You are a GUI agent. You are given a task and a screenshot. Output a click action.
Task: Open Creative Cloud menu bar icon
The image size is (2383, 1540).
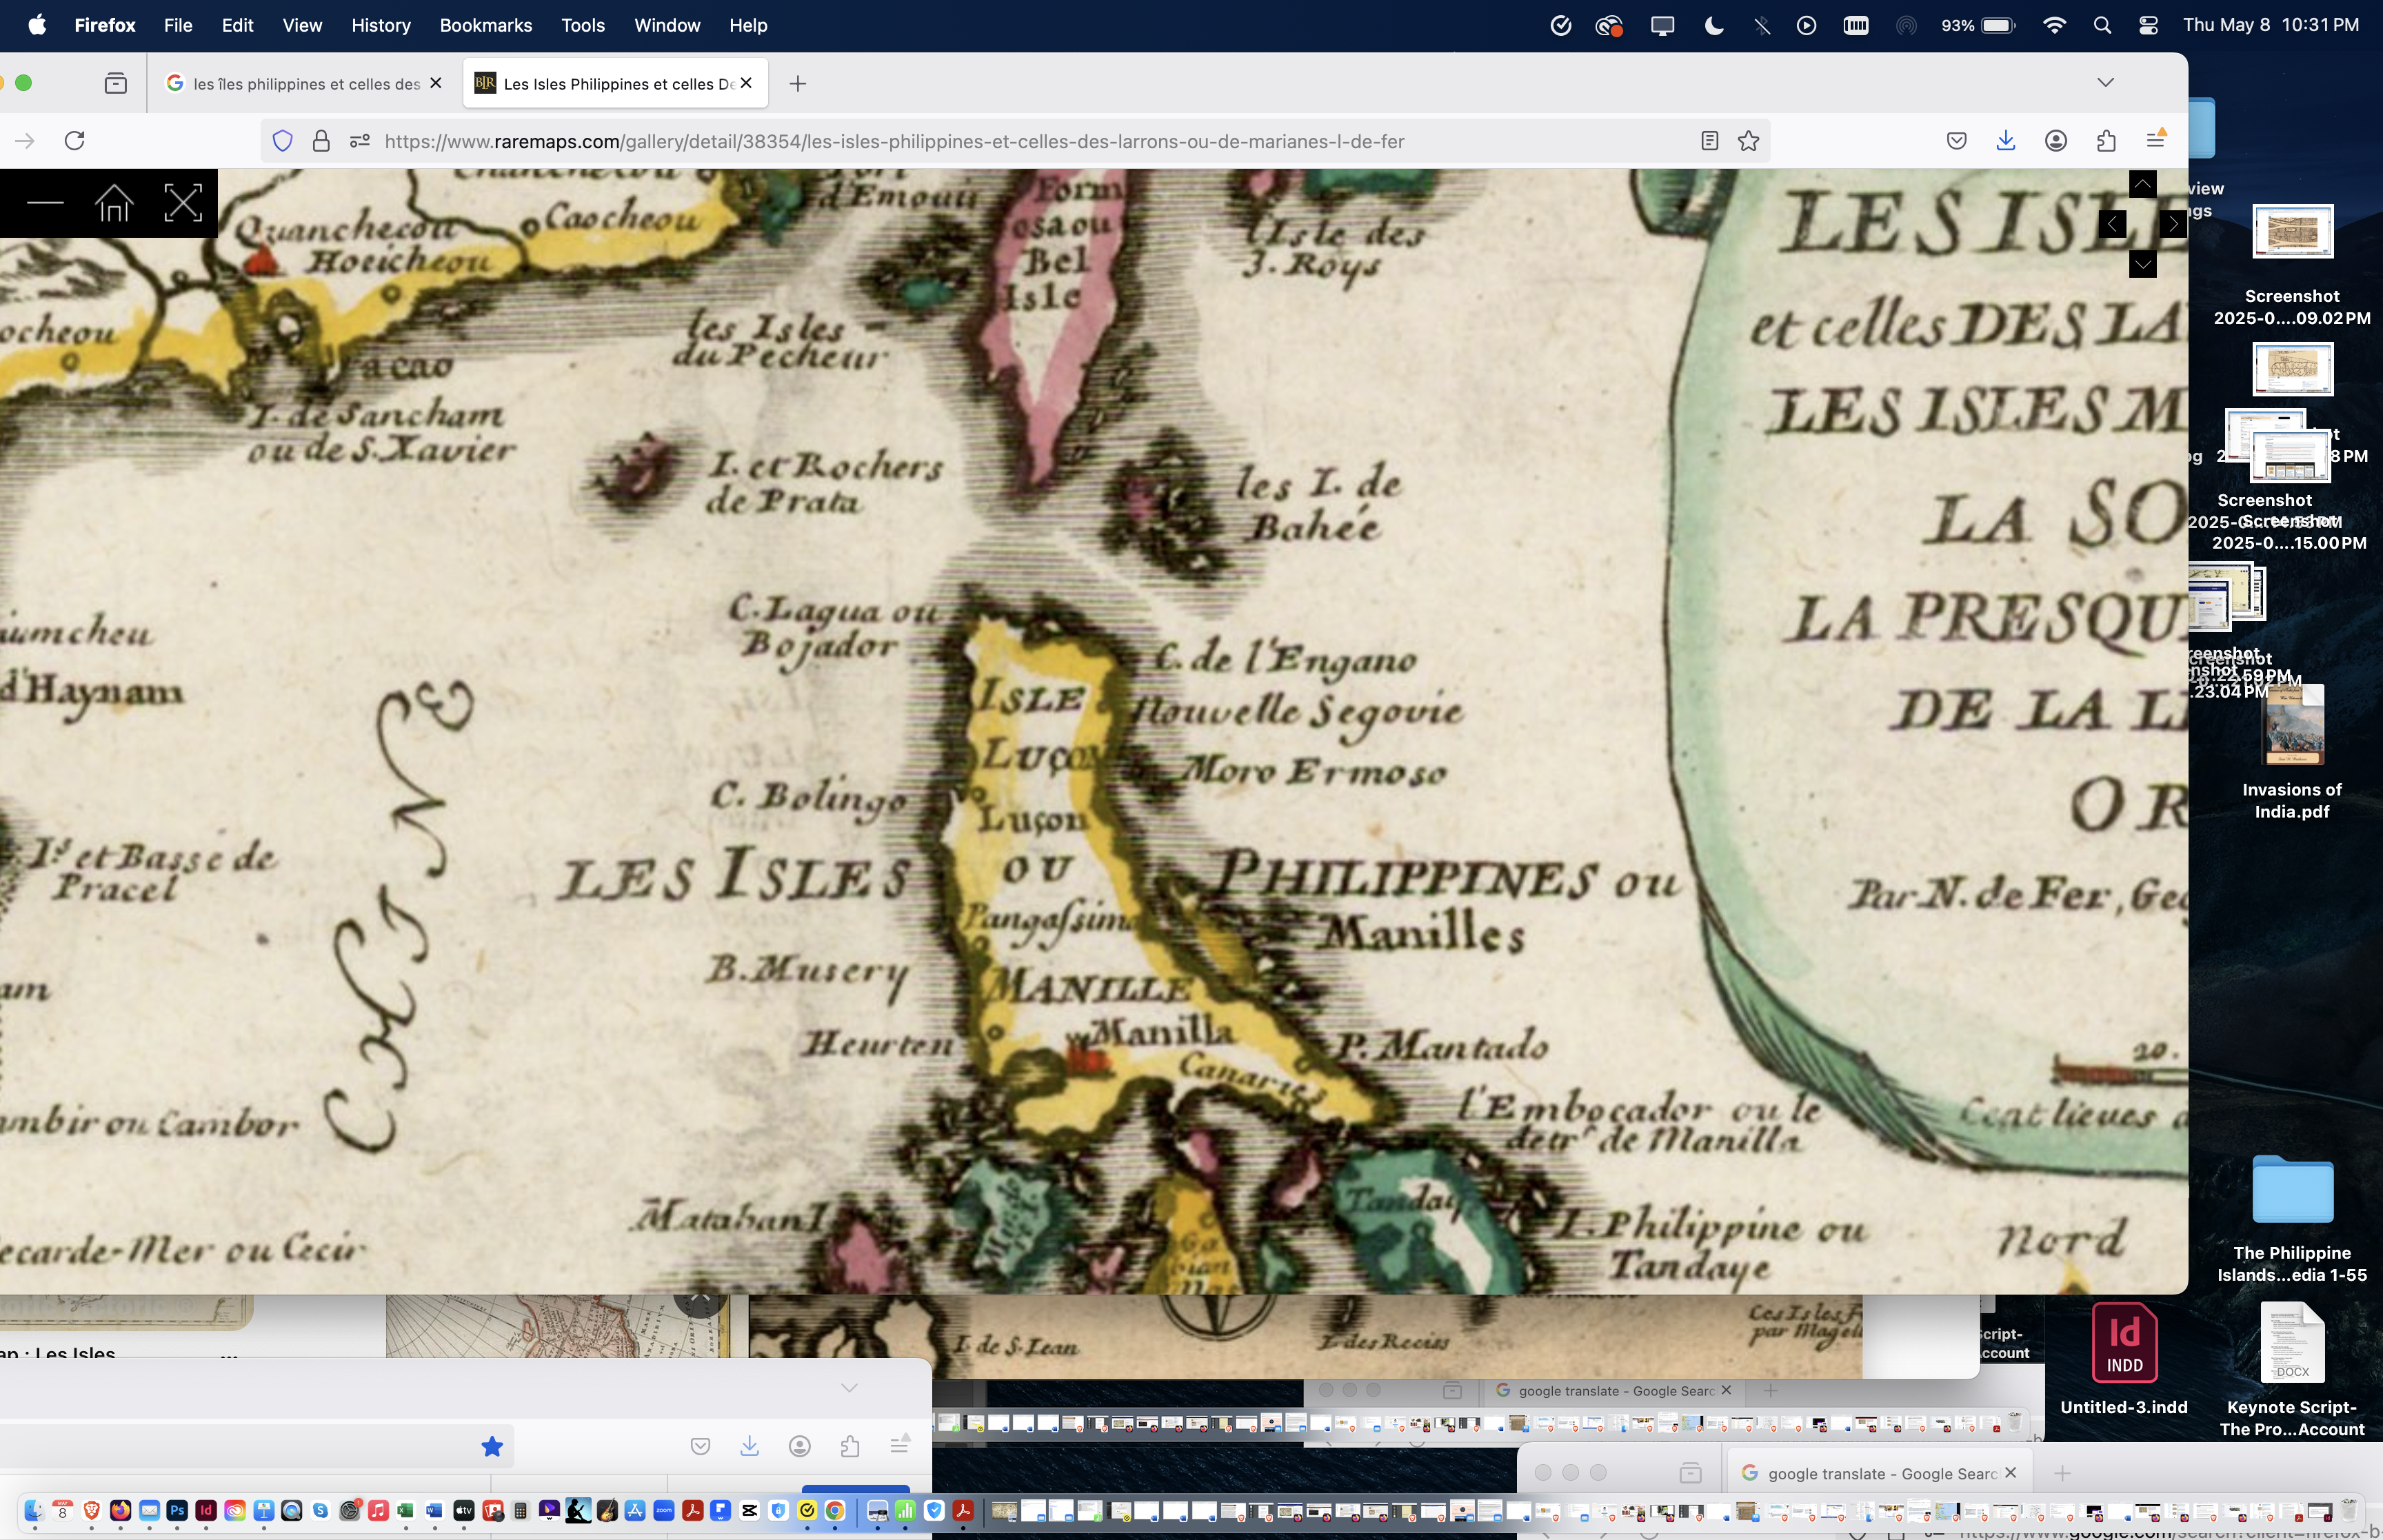[1608, 26]
